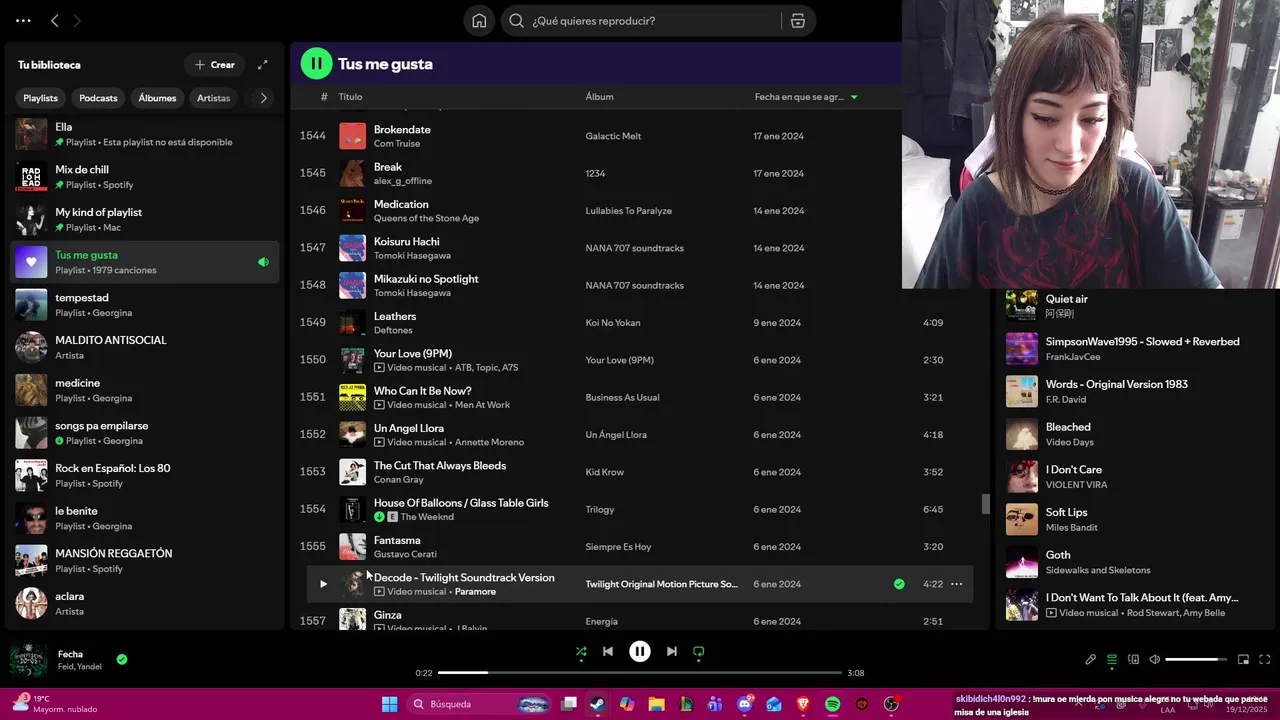Open songs pa empilarse playlist

pyautogui.click(x=145, y=433)
